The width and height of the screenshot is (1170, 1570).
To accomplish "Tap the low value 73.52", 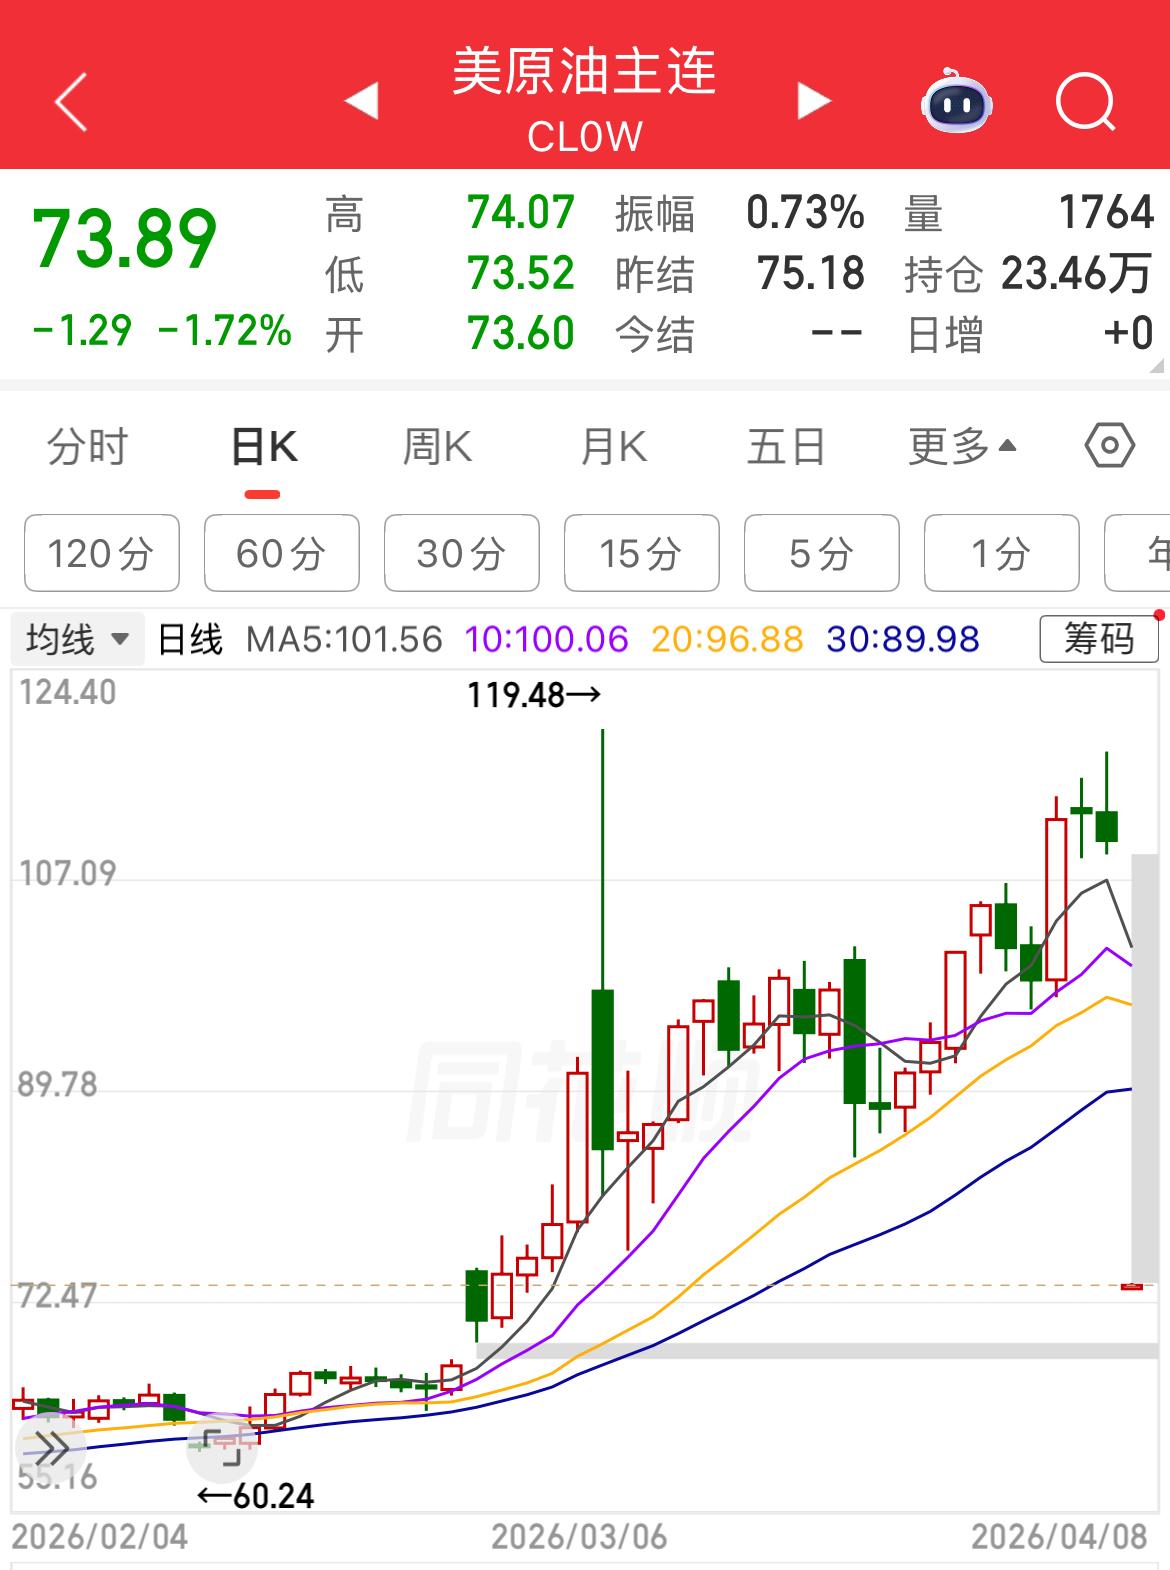I will 521,273.
